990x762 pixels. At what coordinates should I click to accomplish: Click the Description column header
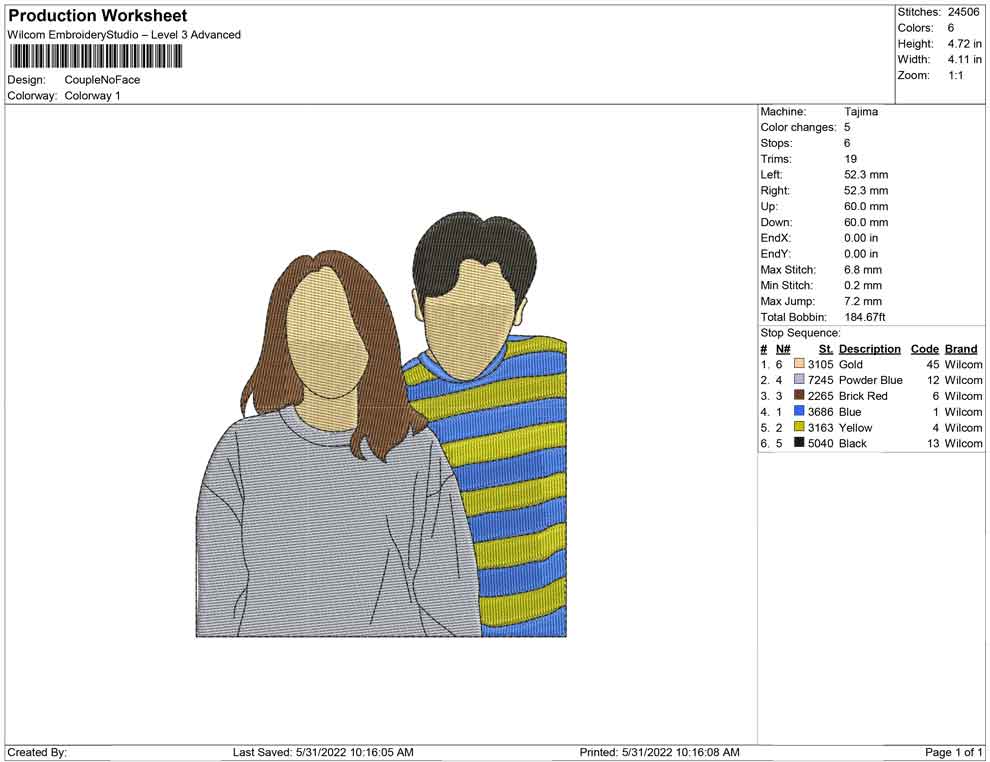869,349
